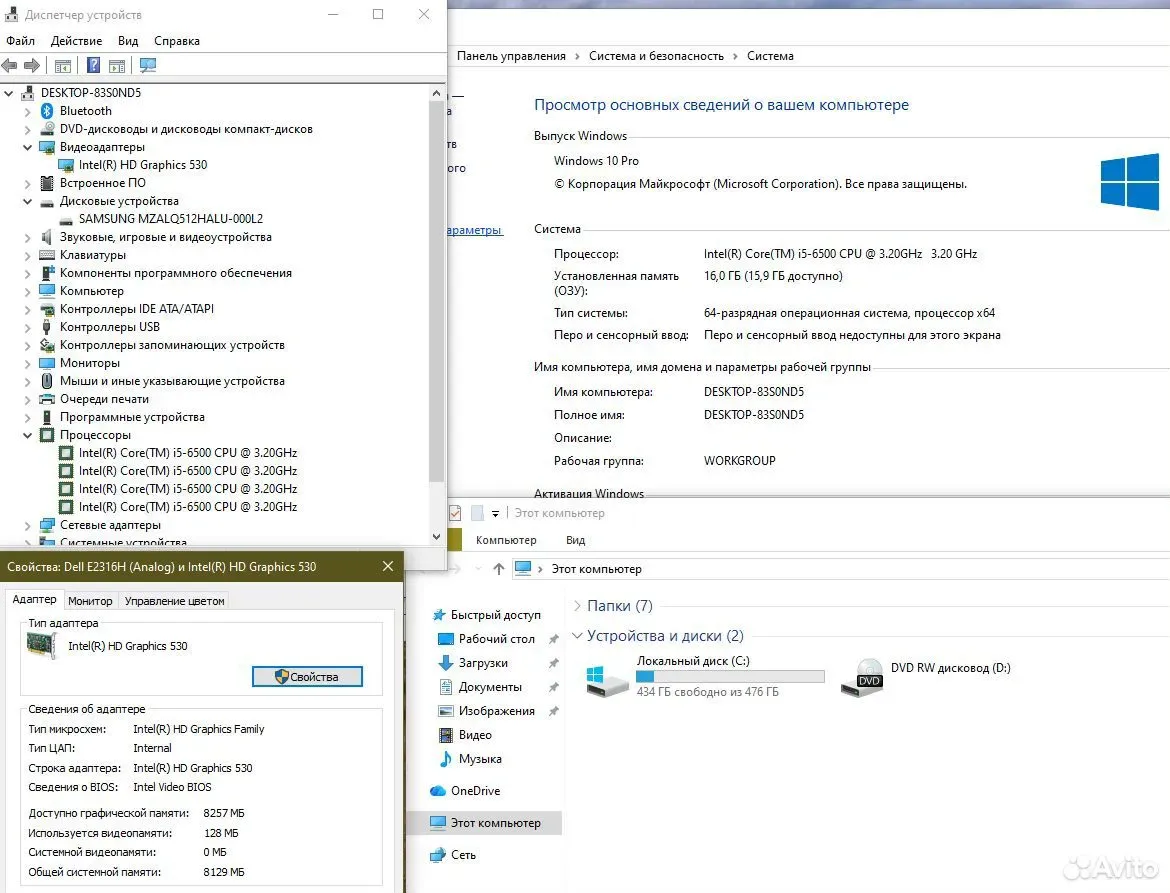Click the Свойства button in adapter dialog

click(x=307, y=677)
